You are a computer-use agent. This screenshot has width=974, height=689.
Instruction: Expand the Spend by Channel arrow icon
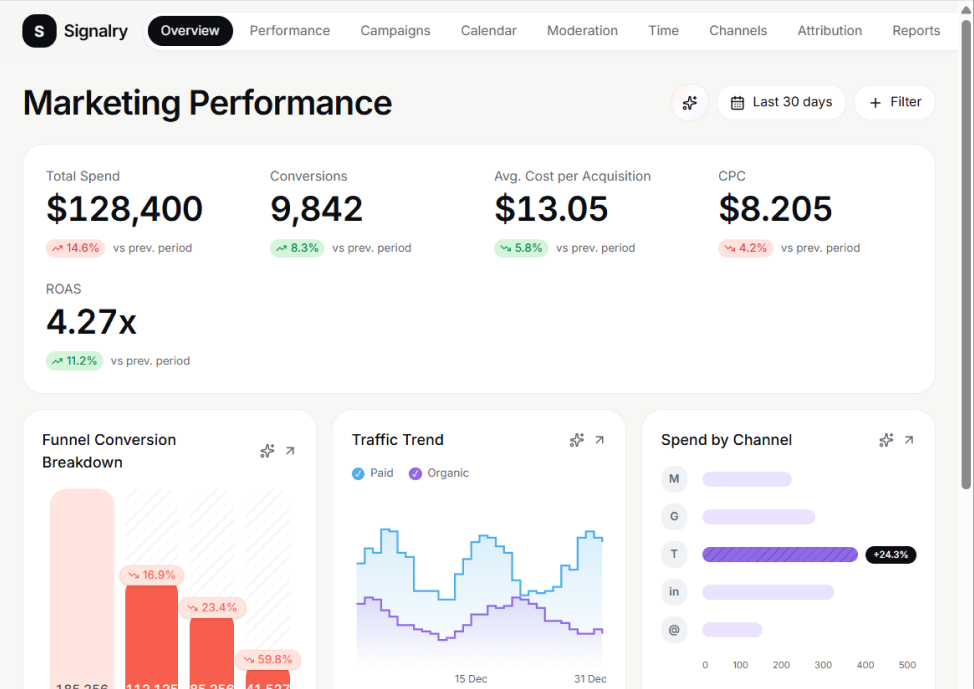[909, 440]
